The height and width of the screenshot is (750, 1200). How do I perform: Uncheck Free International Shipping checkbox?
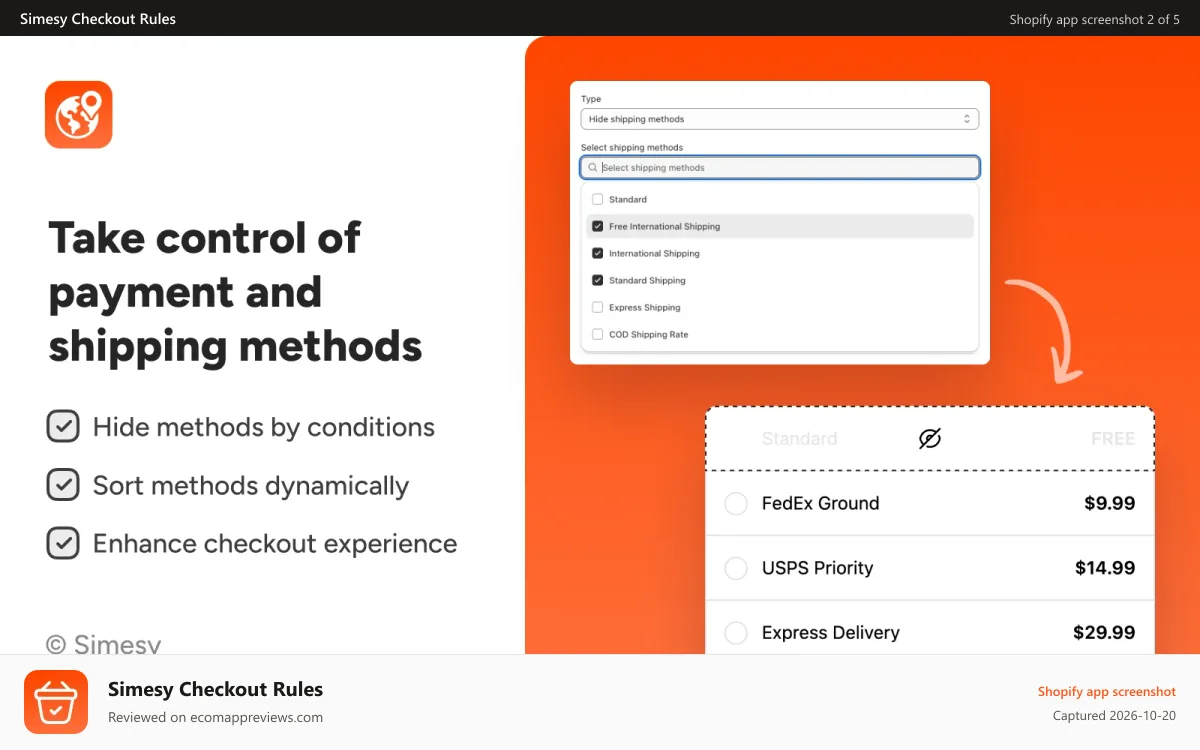coord(598,226)
